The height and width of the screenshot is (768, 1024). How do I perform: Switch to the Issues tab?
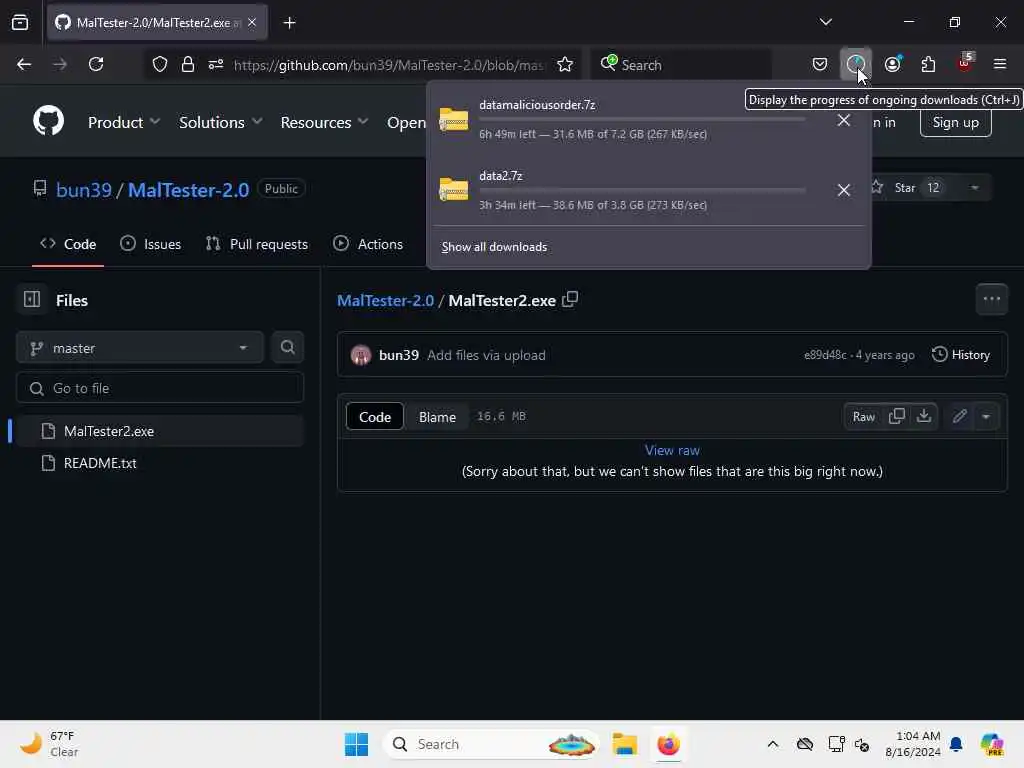(x=151, y=244)
